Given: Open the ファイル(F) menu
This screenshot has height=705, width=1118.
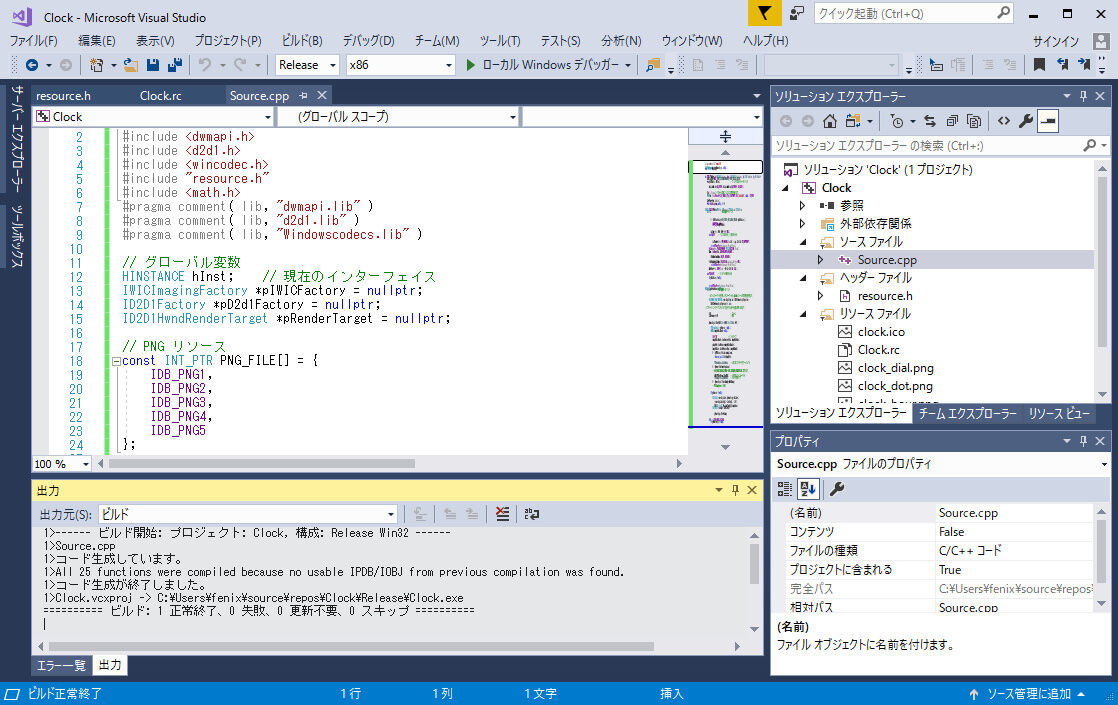Looking at the screenshot, I should 34,41.
